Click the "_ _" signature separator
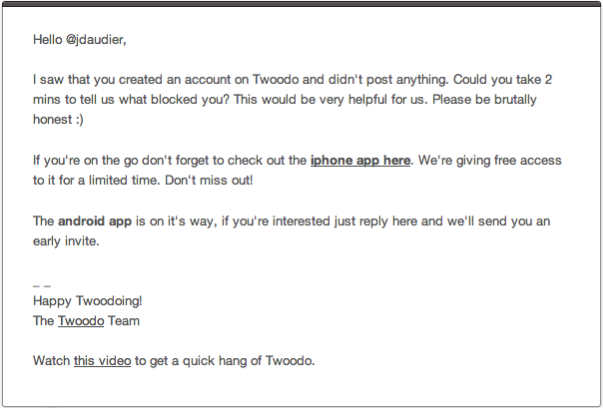This screenshot has width=603, height=408. (42, 284)
